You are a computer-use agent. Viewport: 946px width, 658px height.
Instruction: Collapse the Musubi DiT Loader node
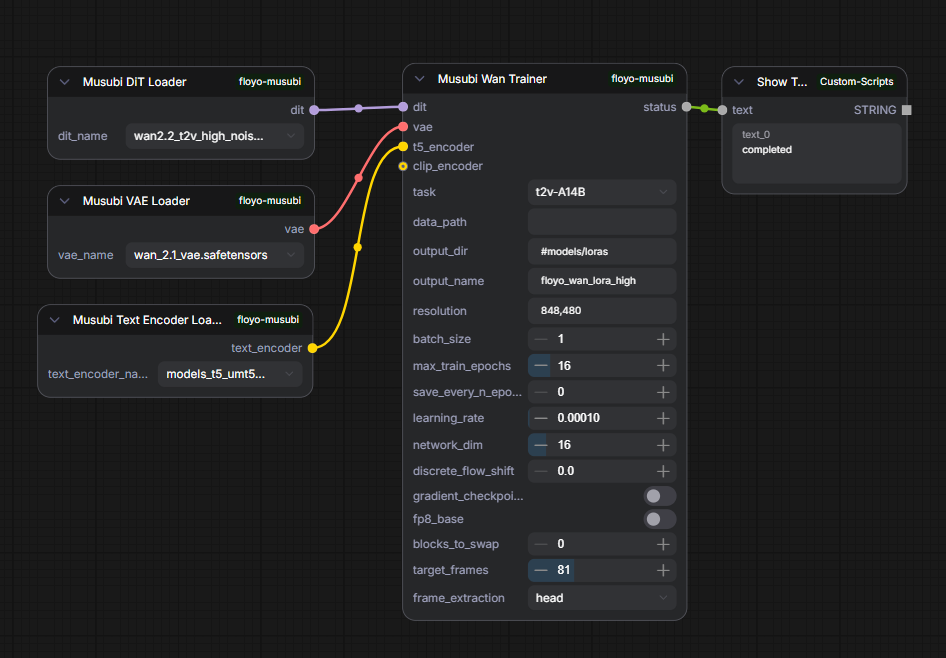(x=65, y=82)
